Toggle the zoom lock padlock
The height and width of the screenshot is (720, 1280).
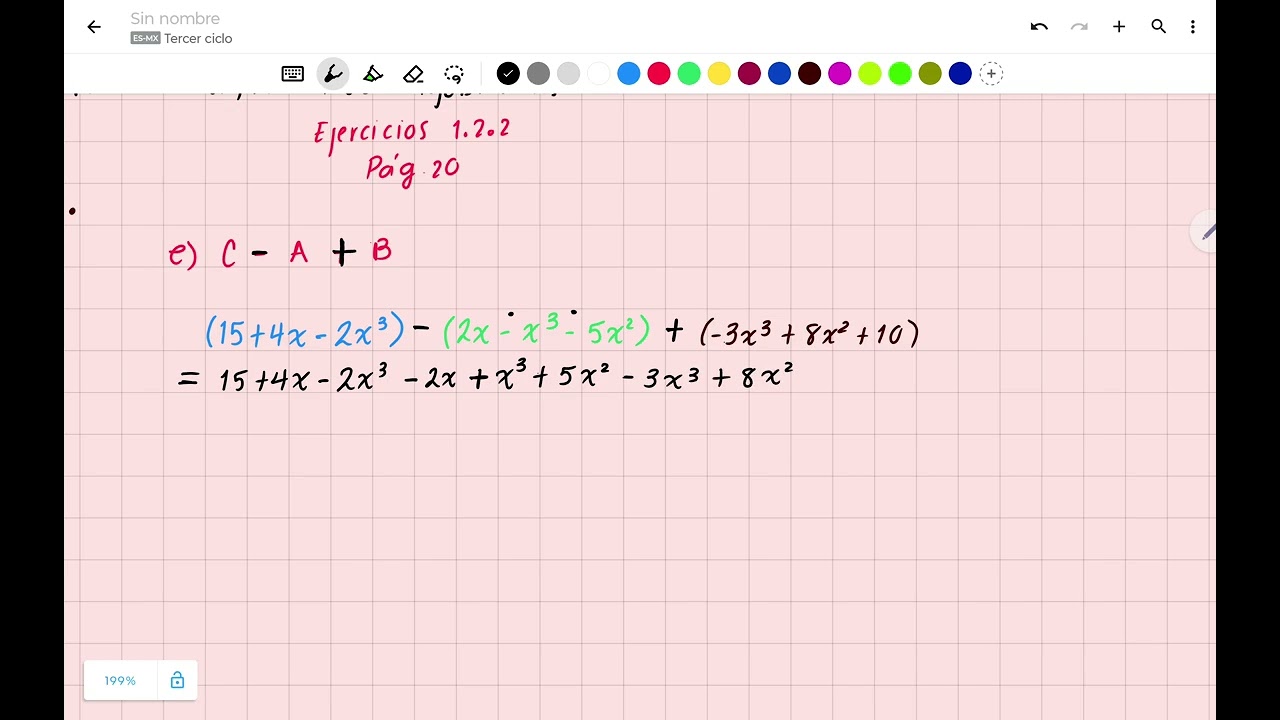click(177, 680)
